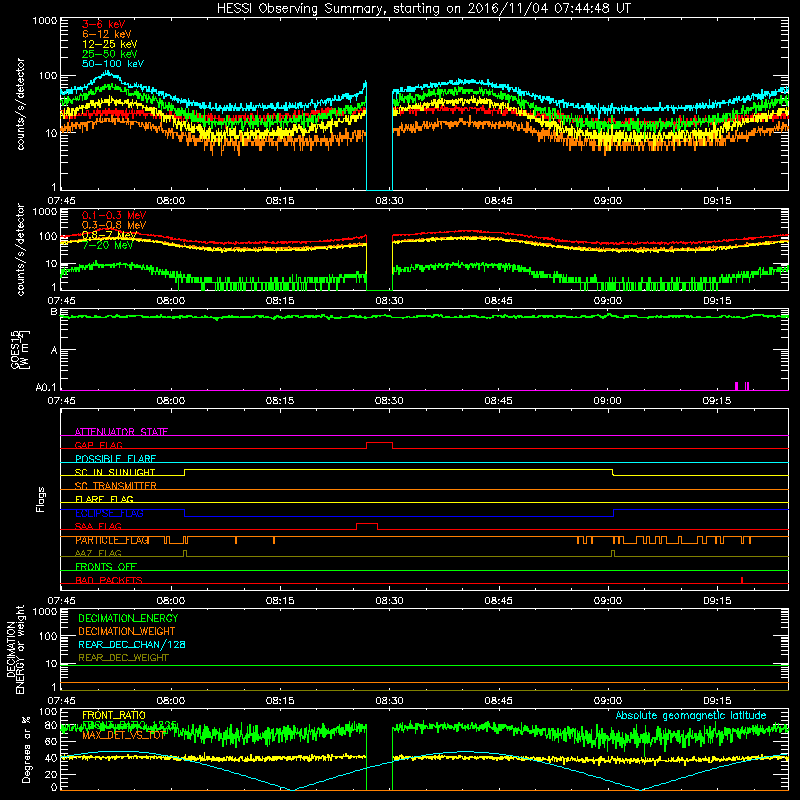800x800 pixels.
Task: Select the 6-12 keV legend label
Action: [x=107, y=34]
